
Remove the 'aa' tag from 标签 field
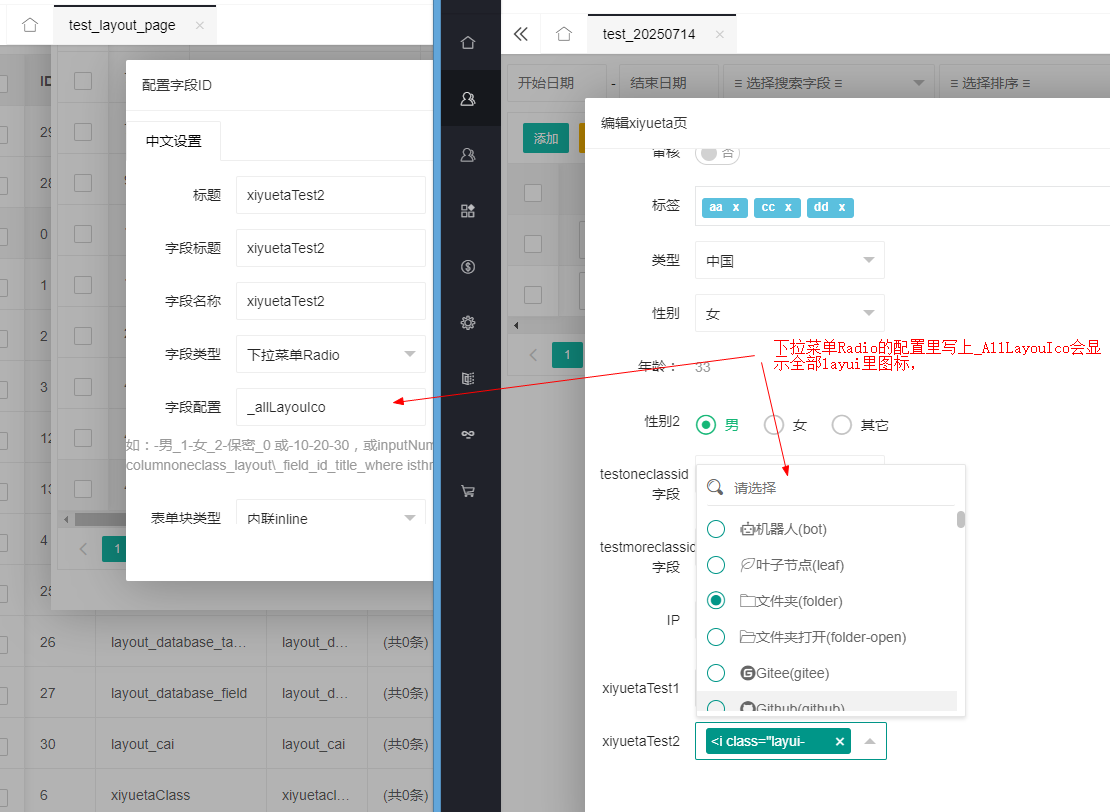pos(736,207)
